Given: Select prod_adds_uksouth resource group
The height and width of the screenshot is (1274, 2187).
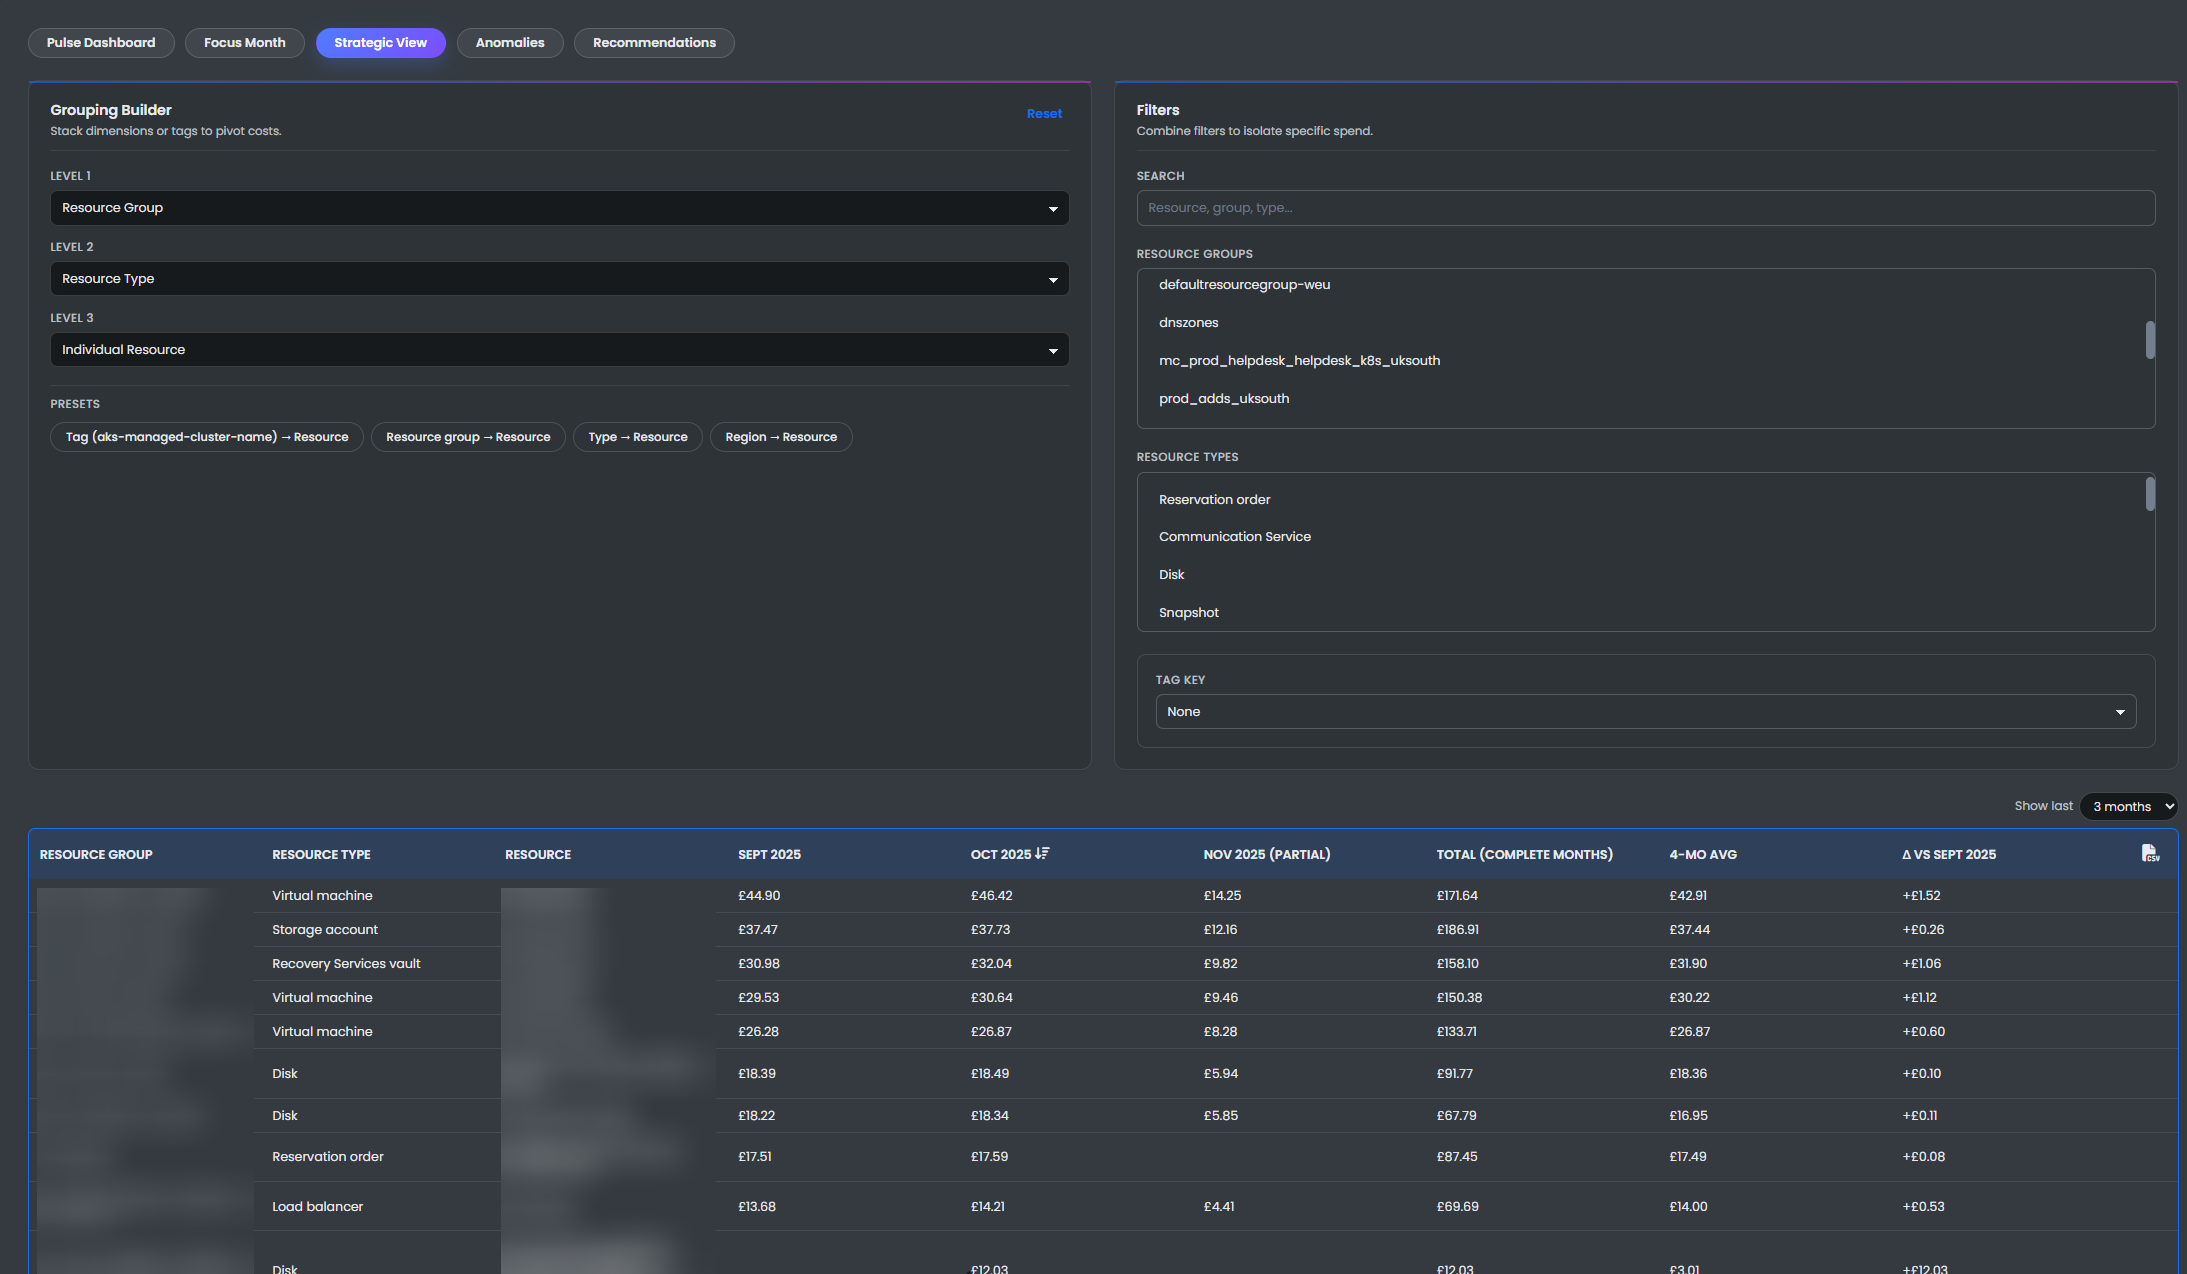Looking at the screenshot, I should tap(1224, 399).
